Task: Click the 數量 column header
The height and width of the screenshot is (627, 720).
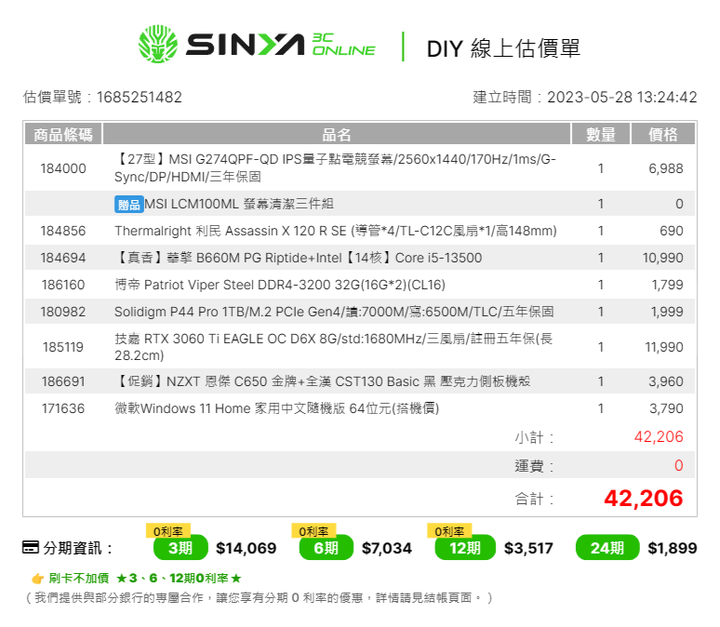Action: (601, 134)
